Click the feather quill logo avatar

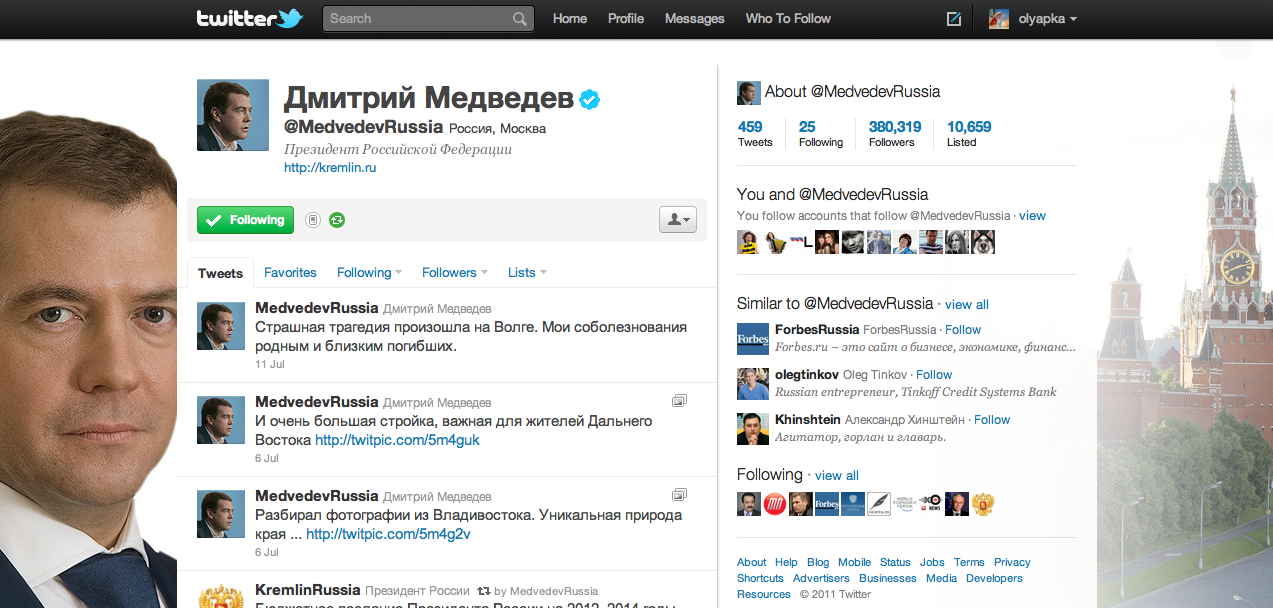click(x=879, y=504)
